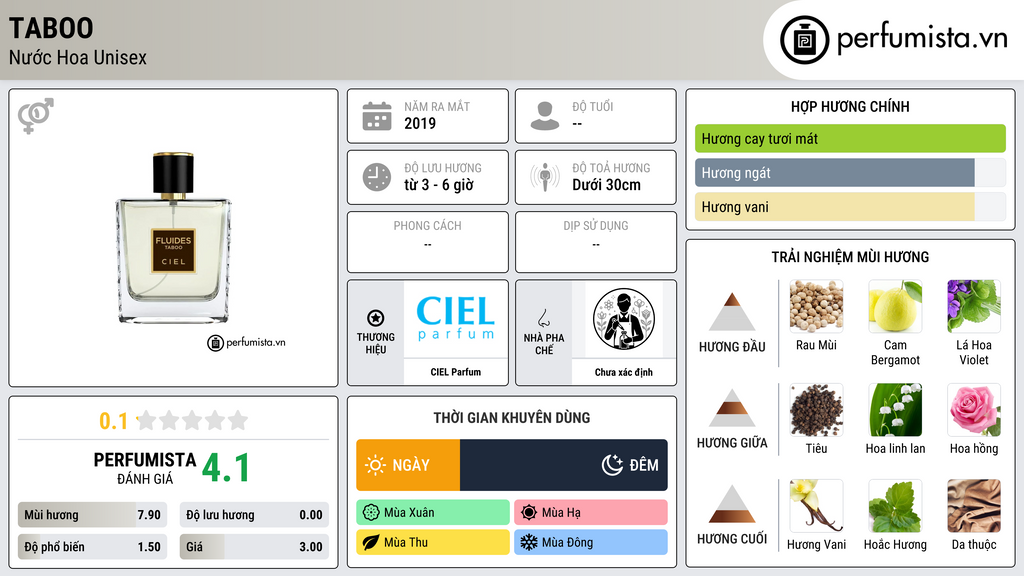Open the CIEL Parfum brand caption
1024x576 pixels.
(456, 372)
